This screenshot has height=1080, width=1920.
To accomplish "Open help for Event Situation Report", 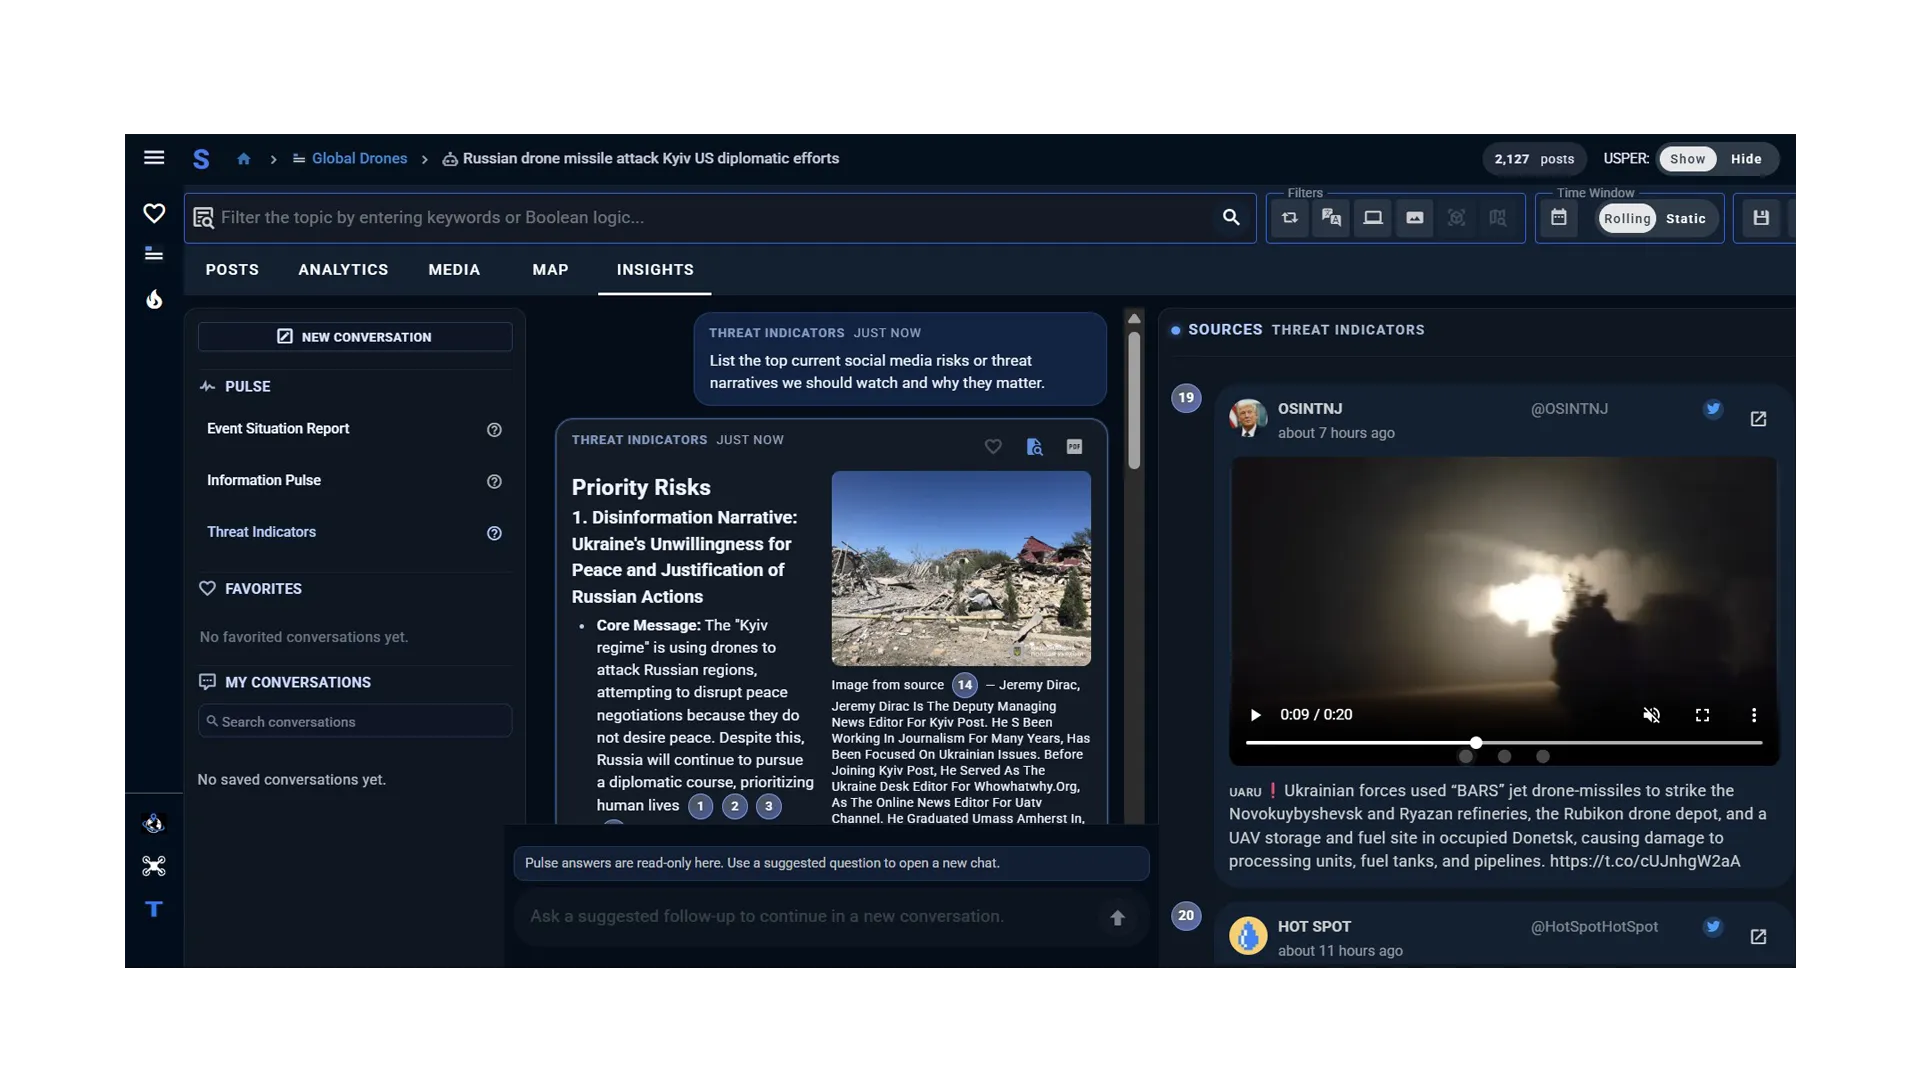I will tap(494, 430).
